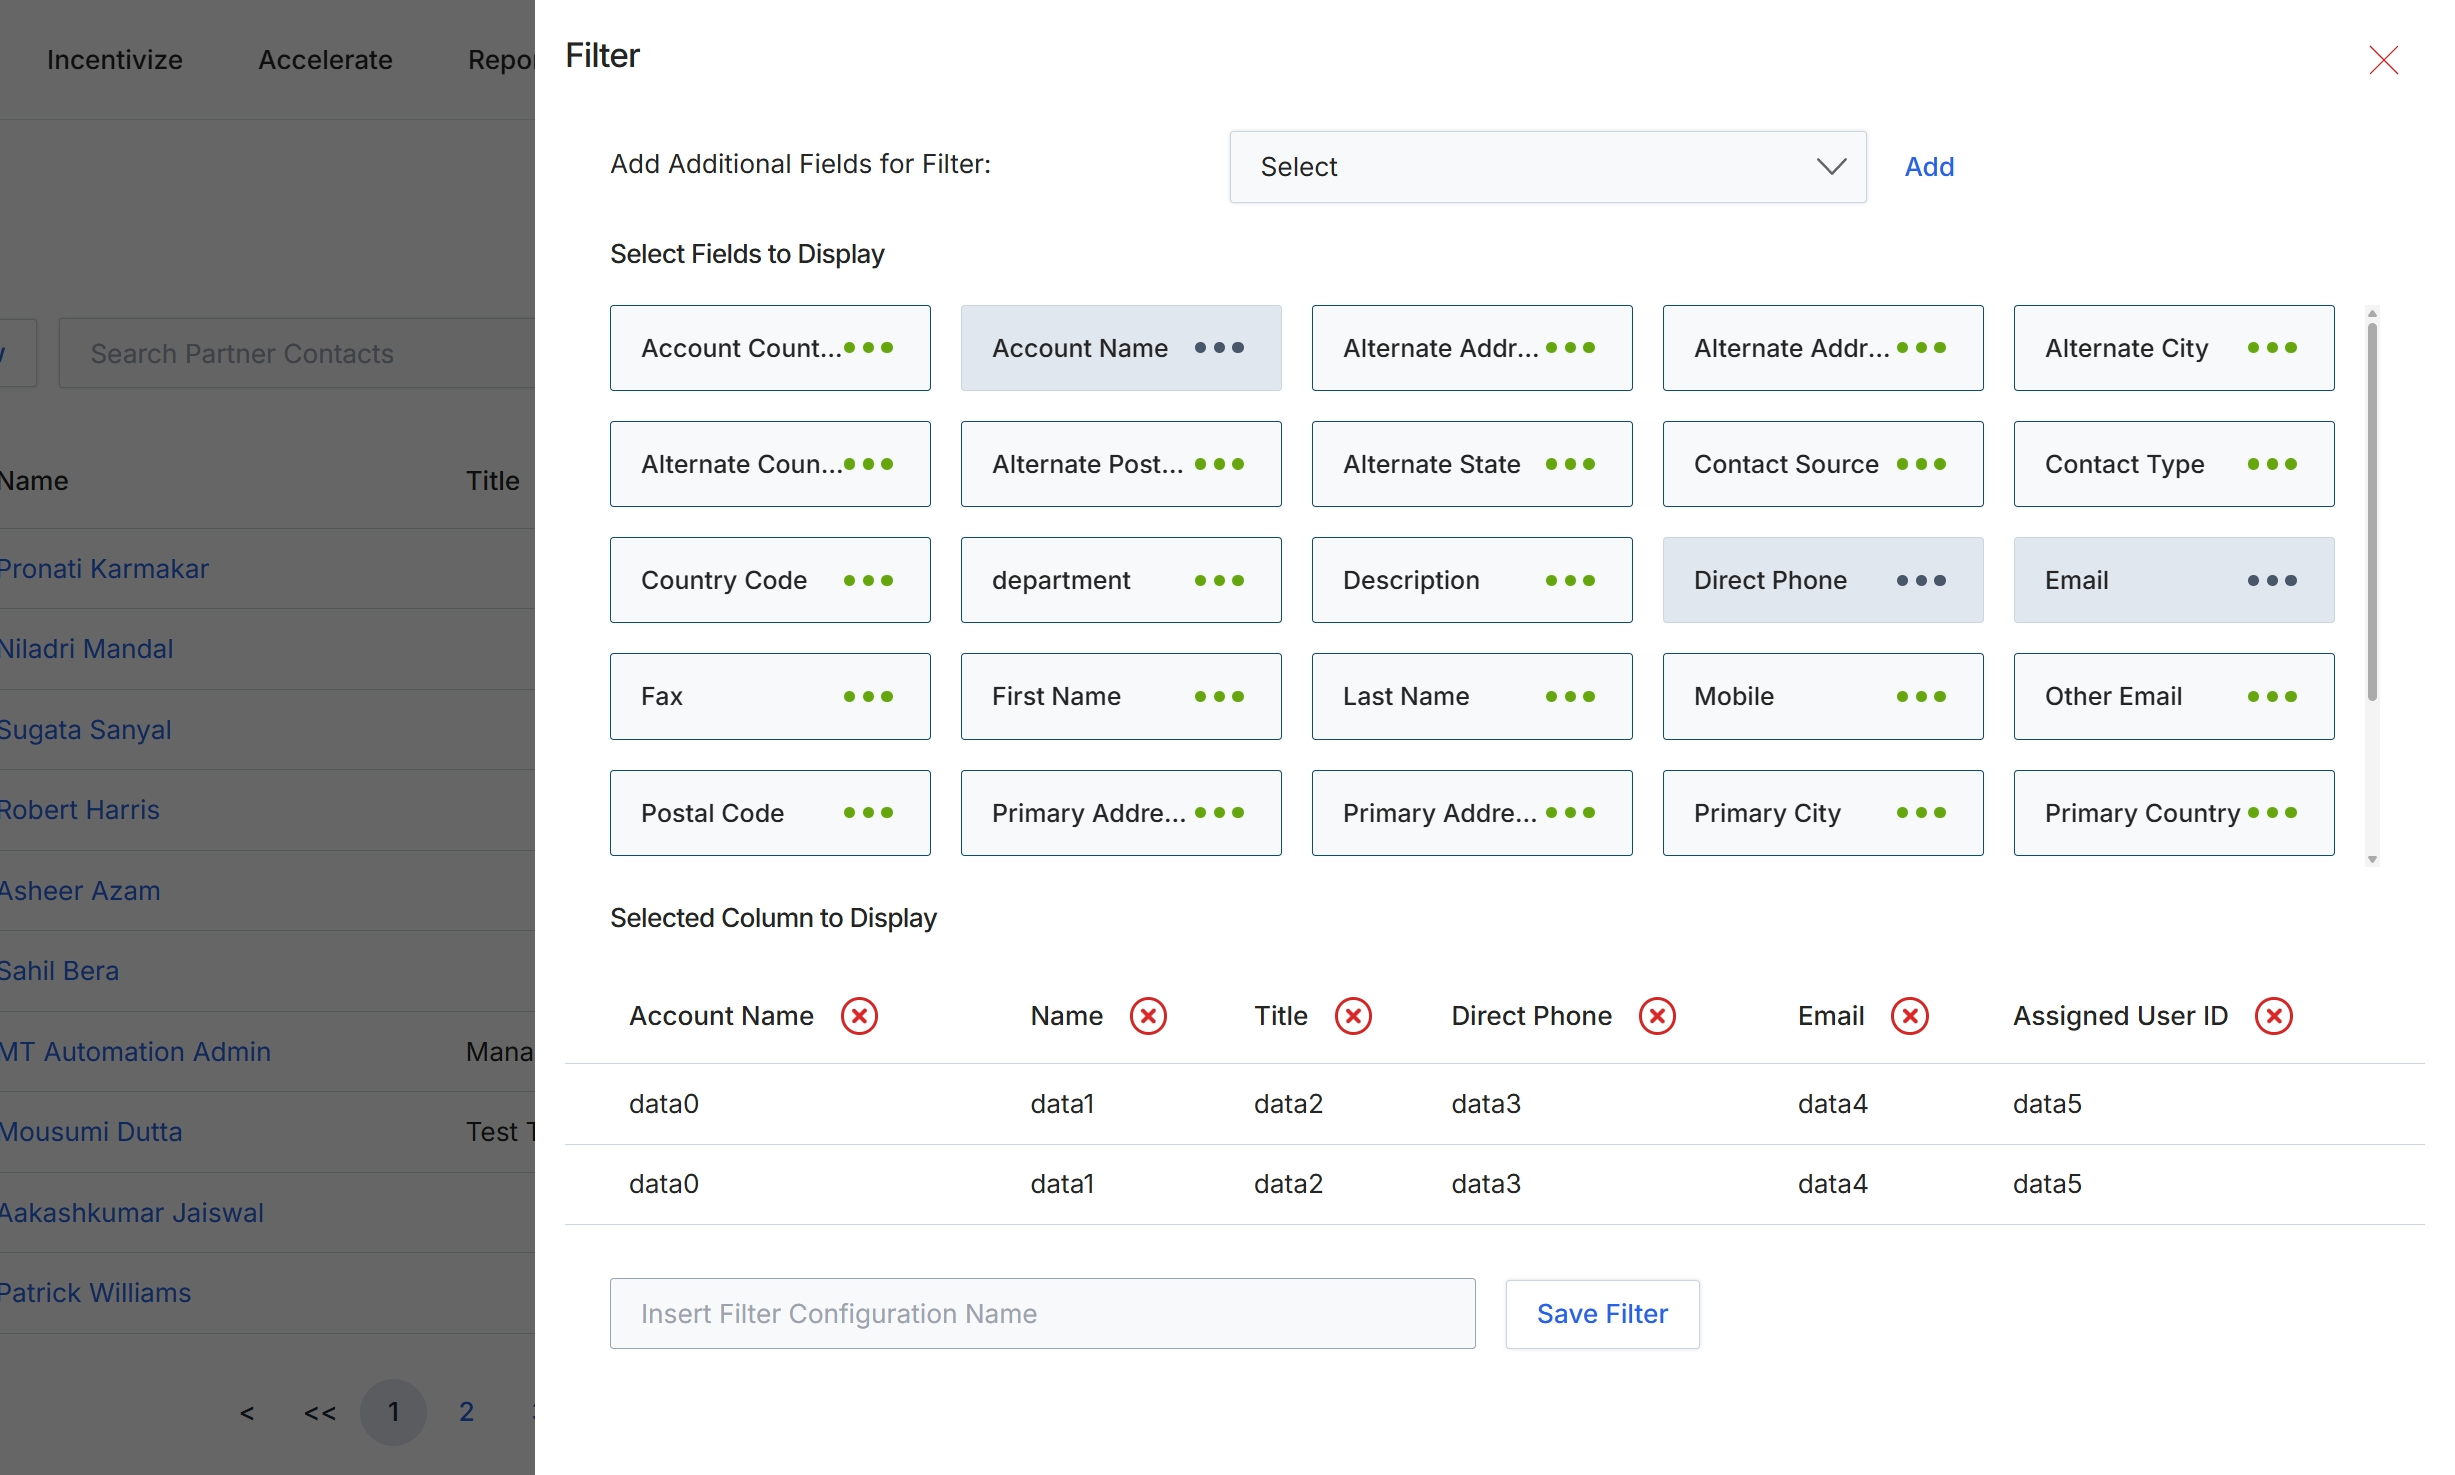
Task: Click the data3 cell in first row
Action: tap(1486, 1104)
